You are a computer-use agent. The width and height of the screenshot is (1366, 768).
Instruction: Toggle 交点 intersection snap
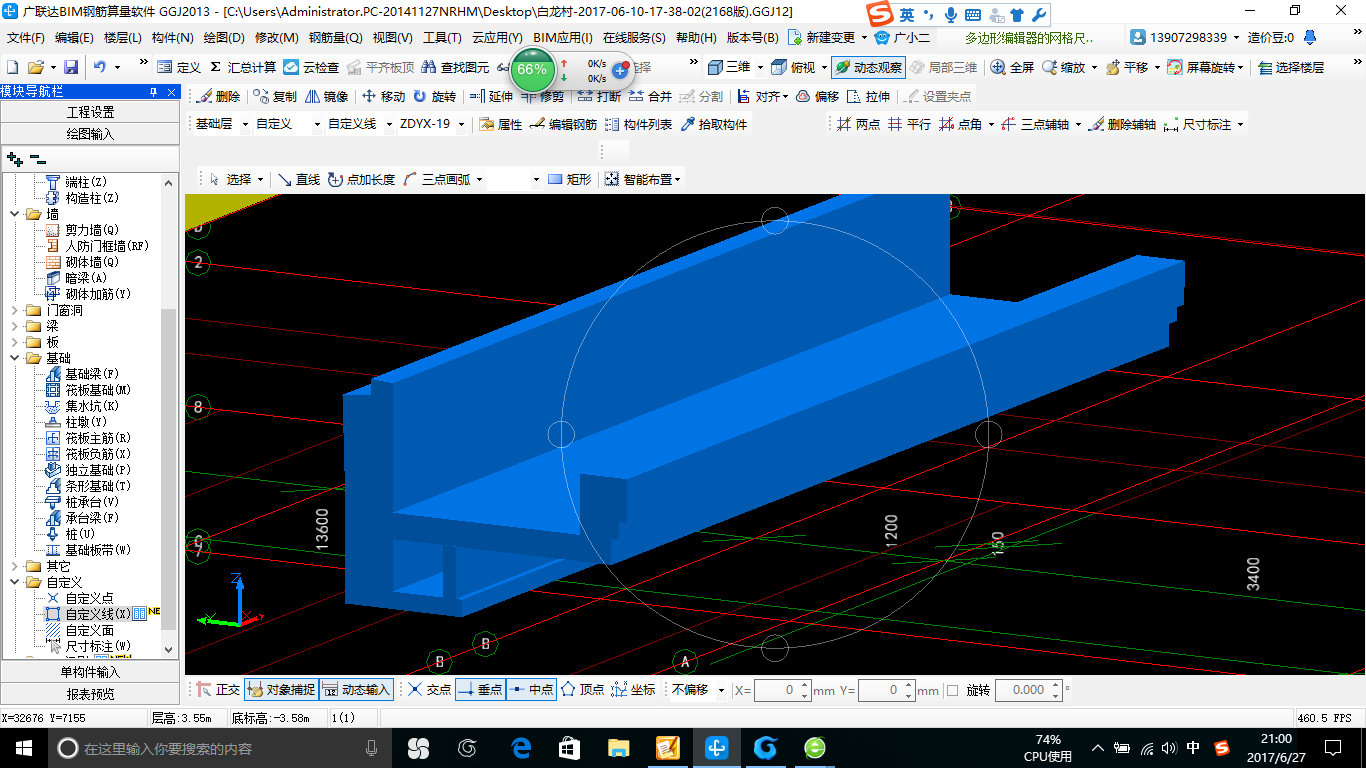(x=429, y=690)
